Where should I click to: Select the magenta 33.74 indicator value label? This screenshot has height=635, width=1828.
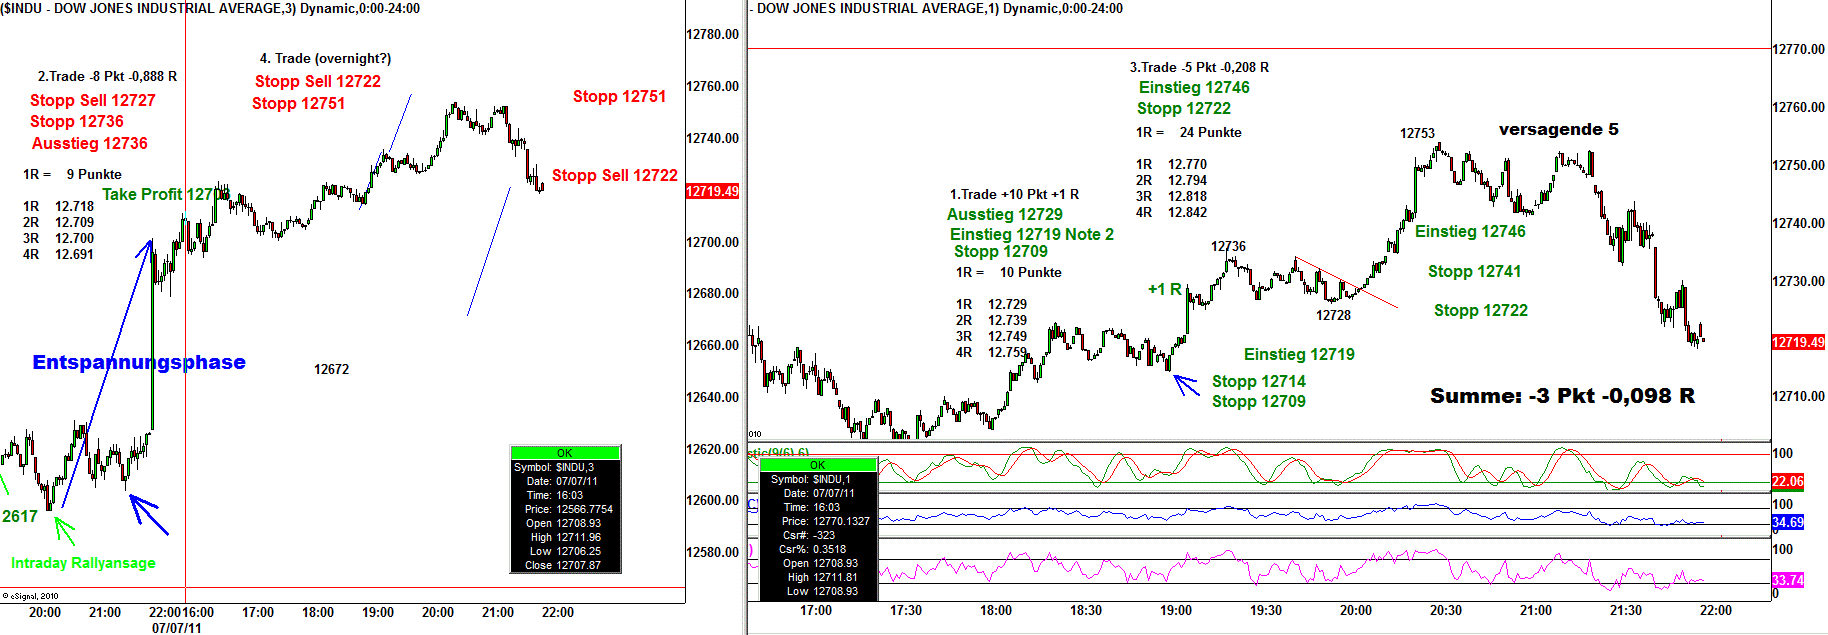click(1787, 580)
